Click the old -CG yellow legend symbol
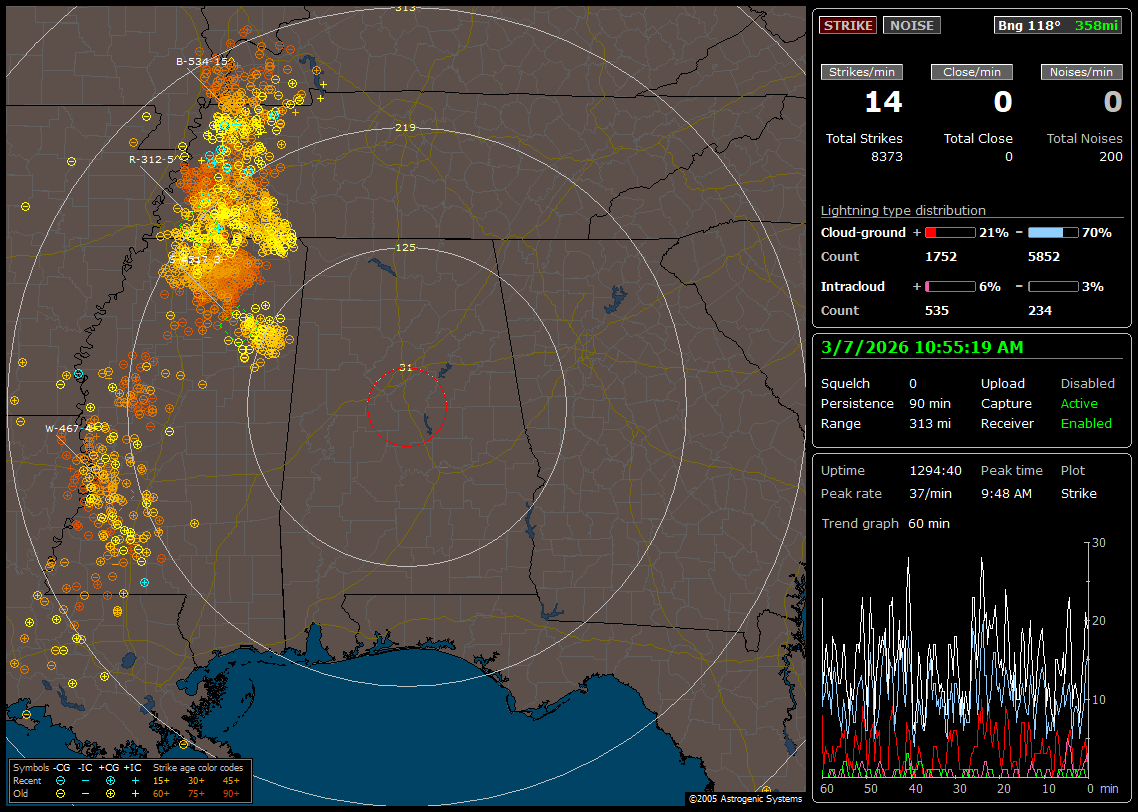Screen dimensions: 1138x812 [61, 793]
